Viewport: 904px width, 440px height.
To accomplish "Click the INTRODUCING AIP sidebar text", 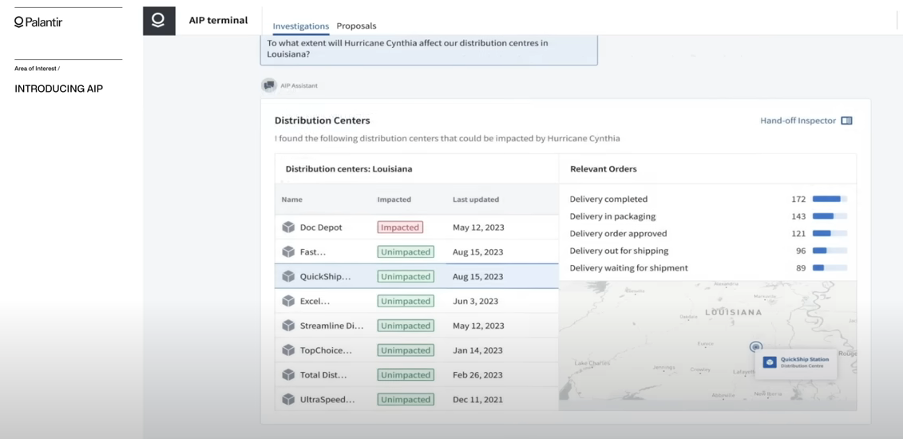I will tap(59, 89).
